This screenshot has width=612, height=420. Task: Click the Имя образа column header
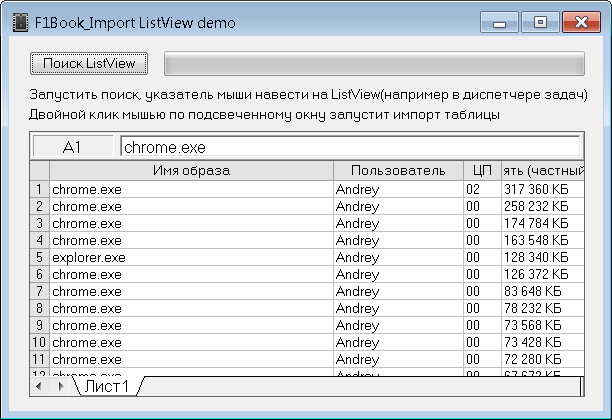tap(191, 171)
